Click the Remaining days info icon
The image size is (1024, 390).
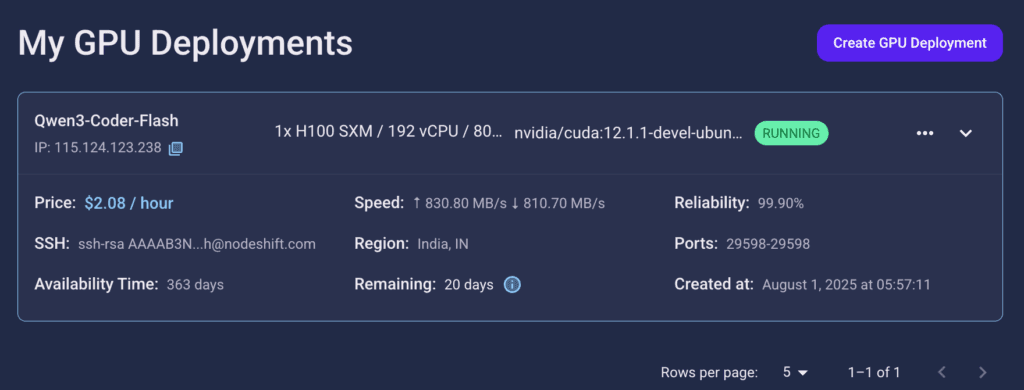513,285
